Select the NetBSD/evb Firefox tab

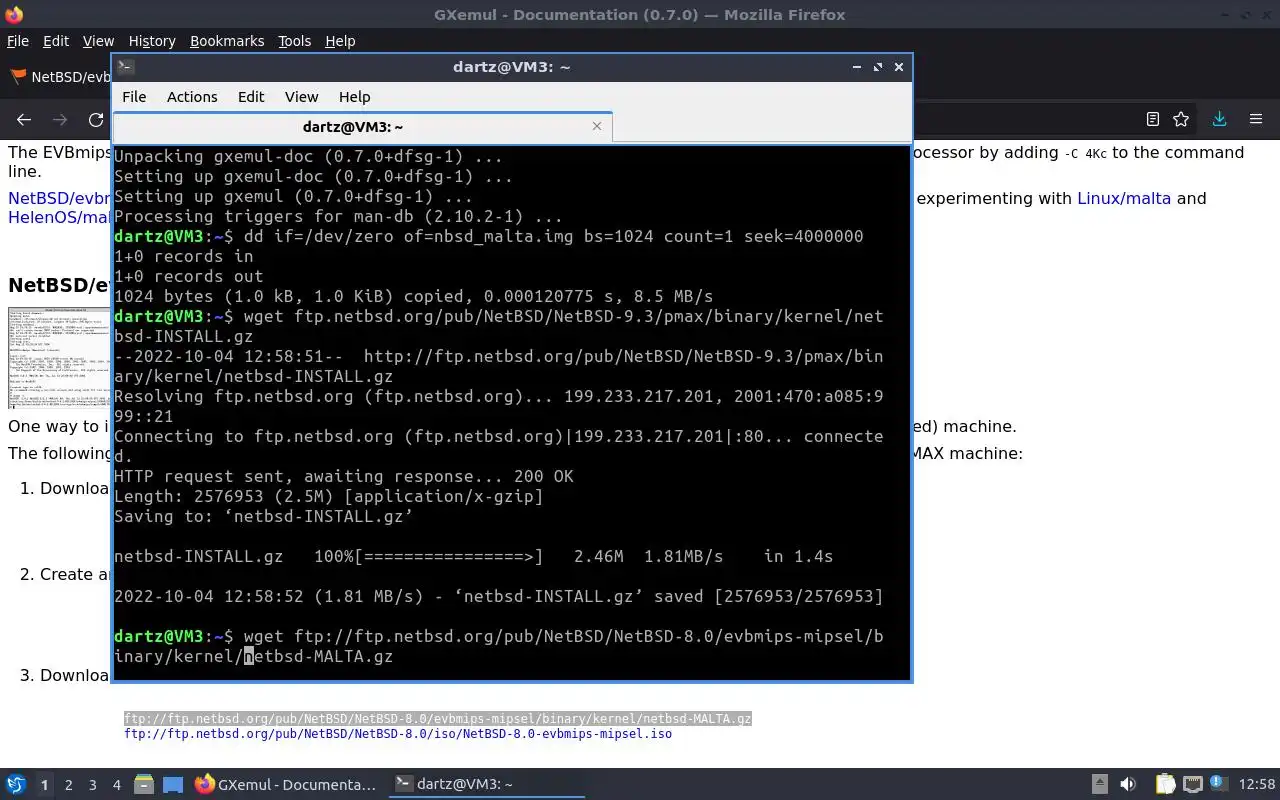click(60, 77)
